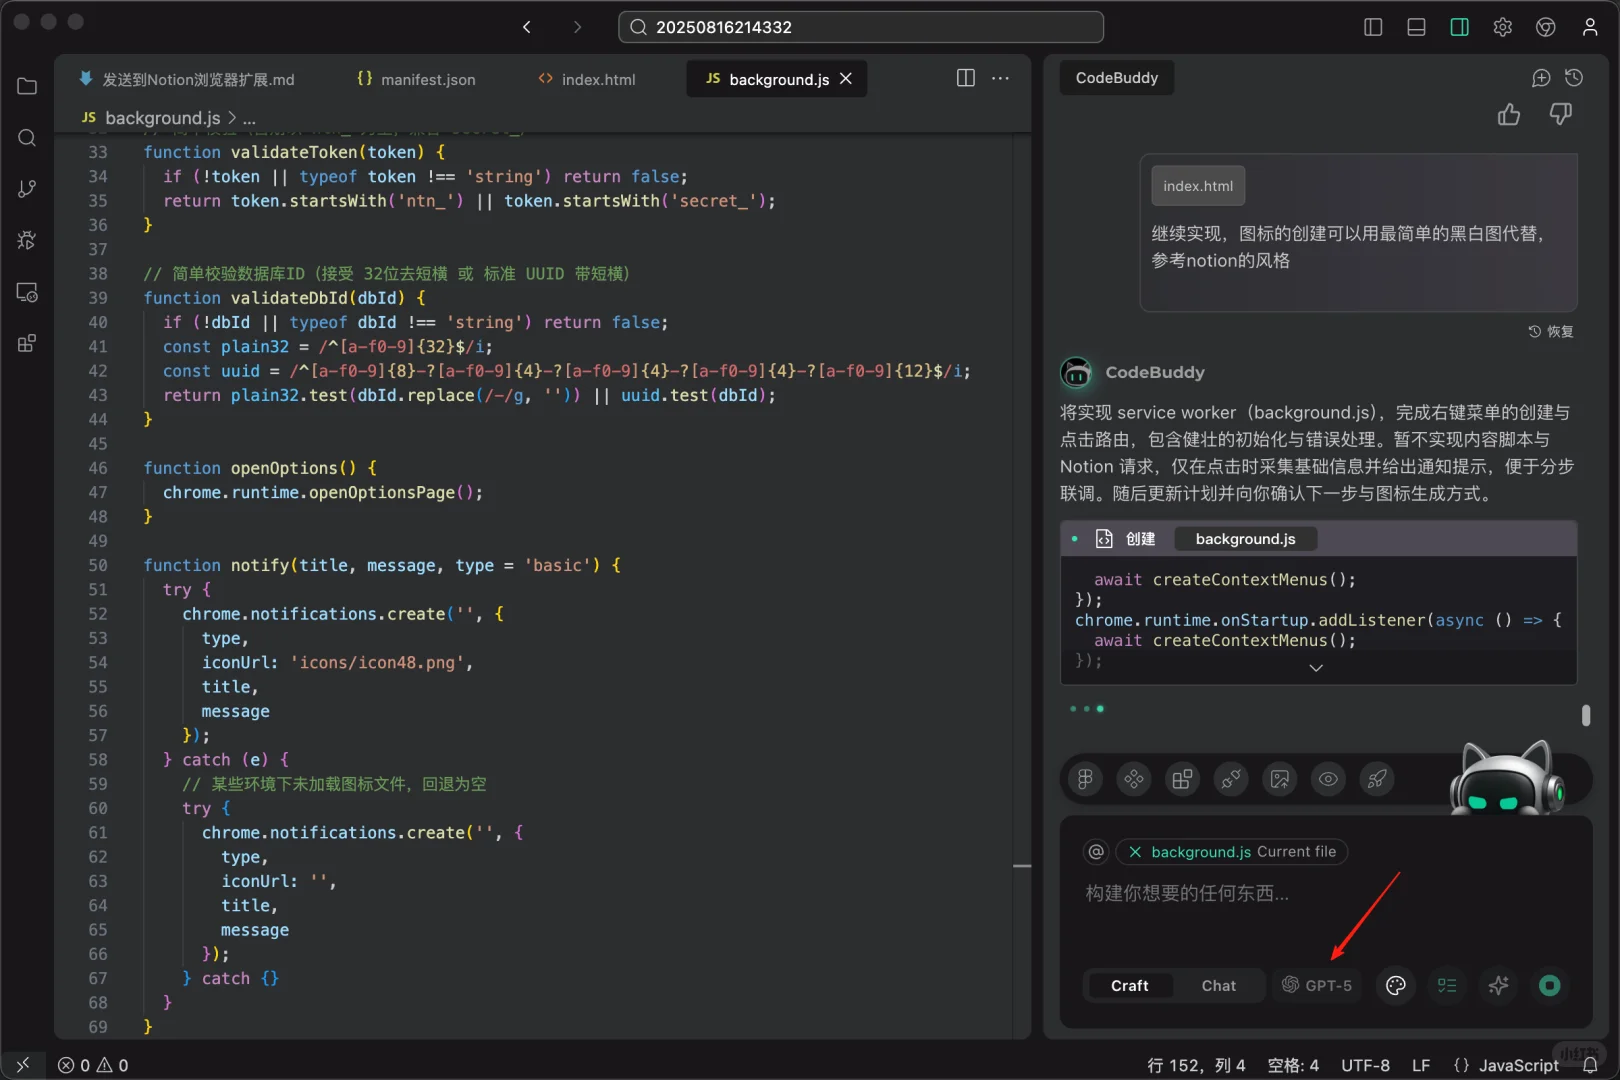Close the background.js editor tab
Viewport: 1620px width, 1080px height.
point(846,79)
